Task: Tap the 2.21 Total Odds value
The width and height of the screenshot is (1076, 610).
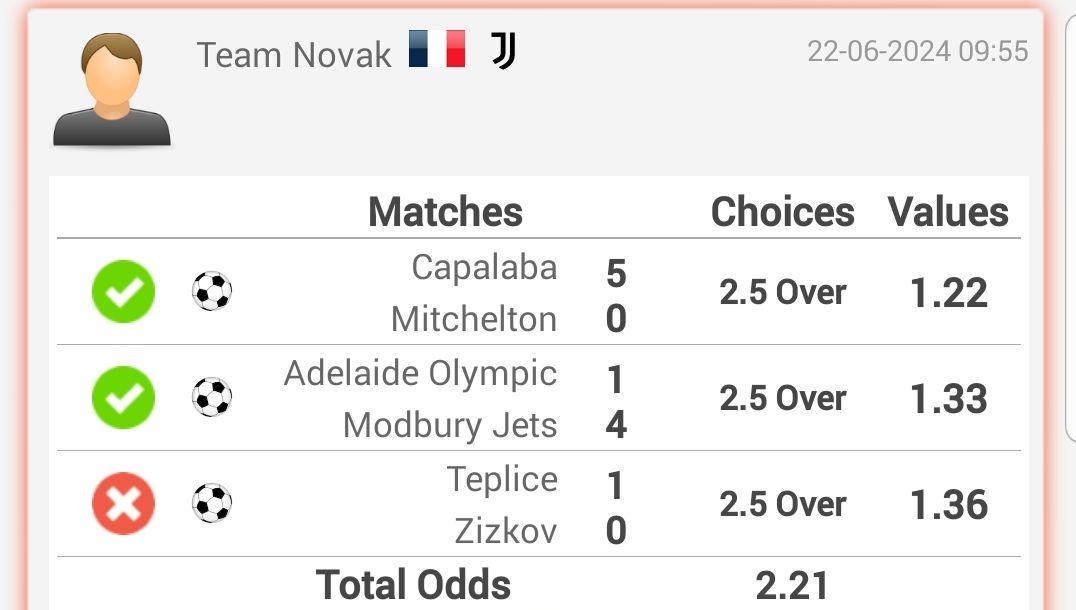Action: (793, 585)
